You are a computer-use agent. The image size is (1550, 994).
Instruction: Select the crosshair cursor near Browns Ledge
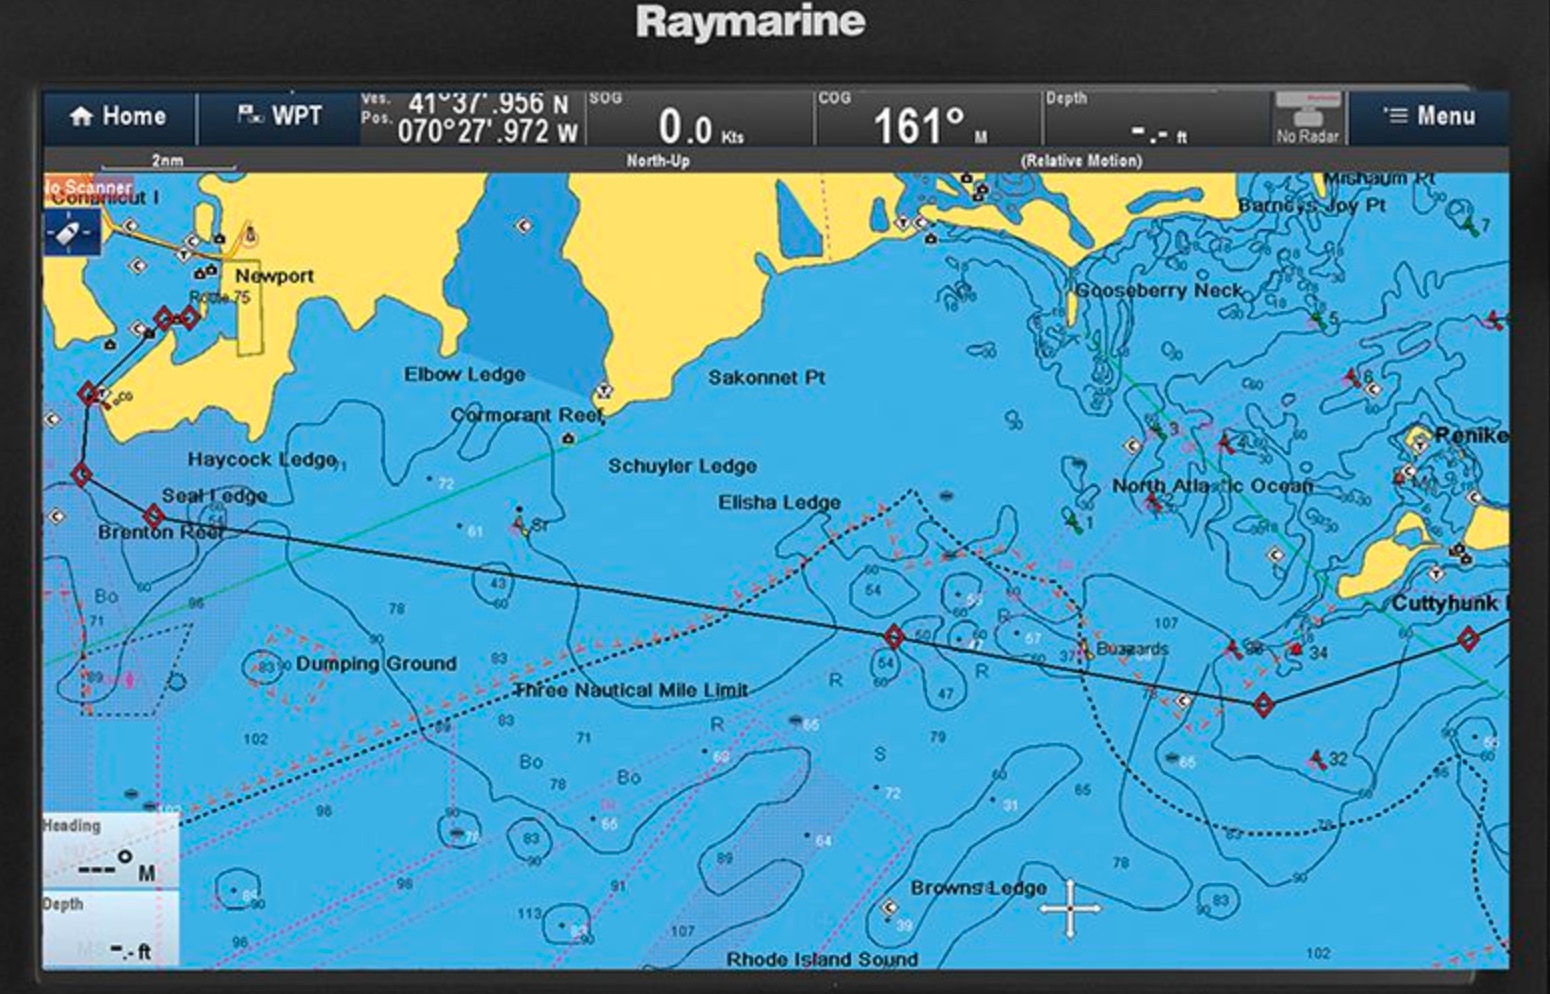[1069, 909]
